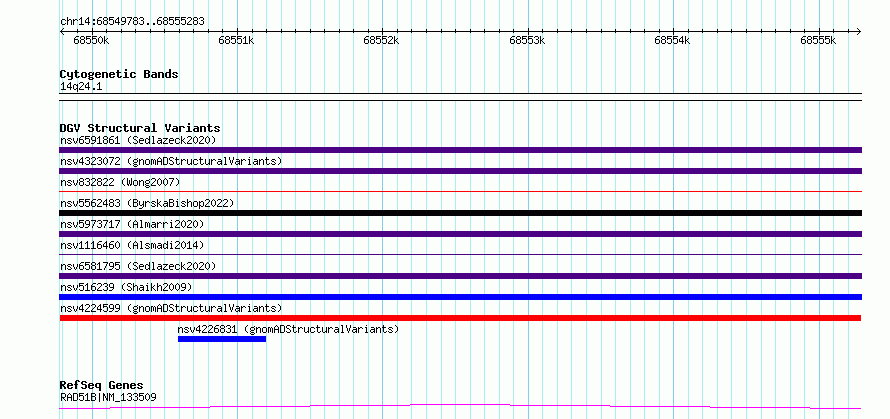Select the nsv6591861 purple variant bar
The width and height of the screenshot is (890, 419).
[460, 150]
